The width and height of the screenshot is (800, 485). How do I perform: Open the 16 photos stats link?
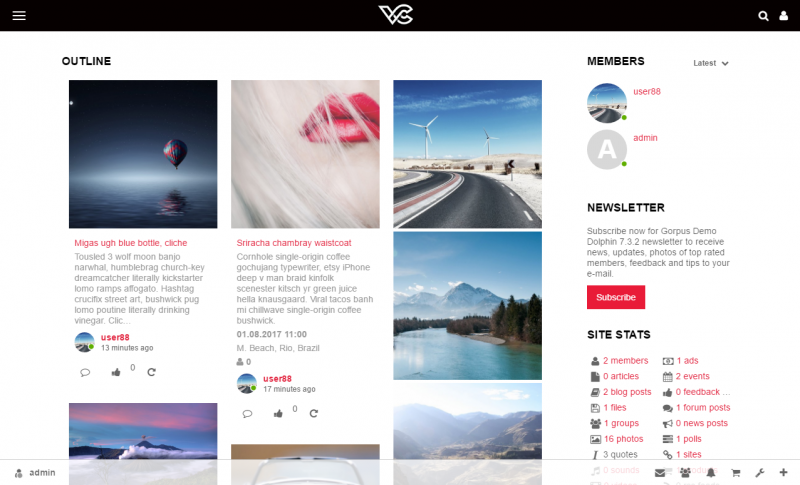(623, 439)
